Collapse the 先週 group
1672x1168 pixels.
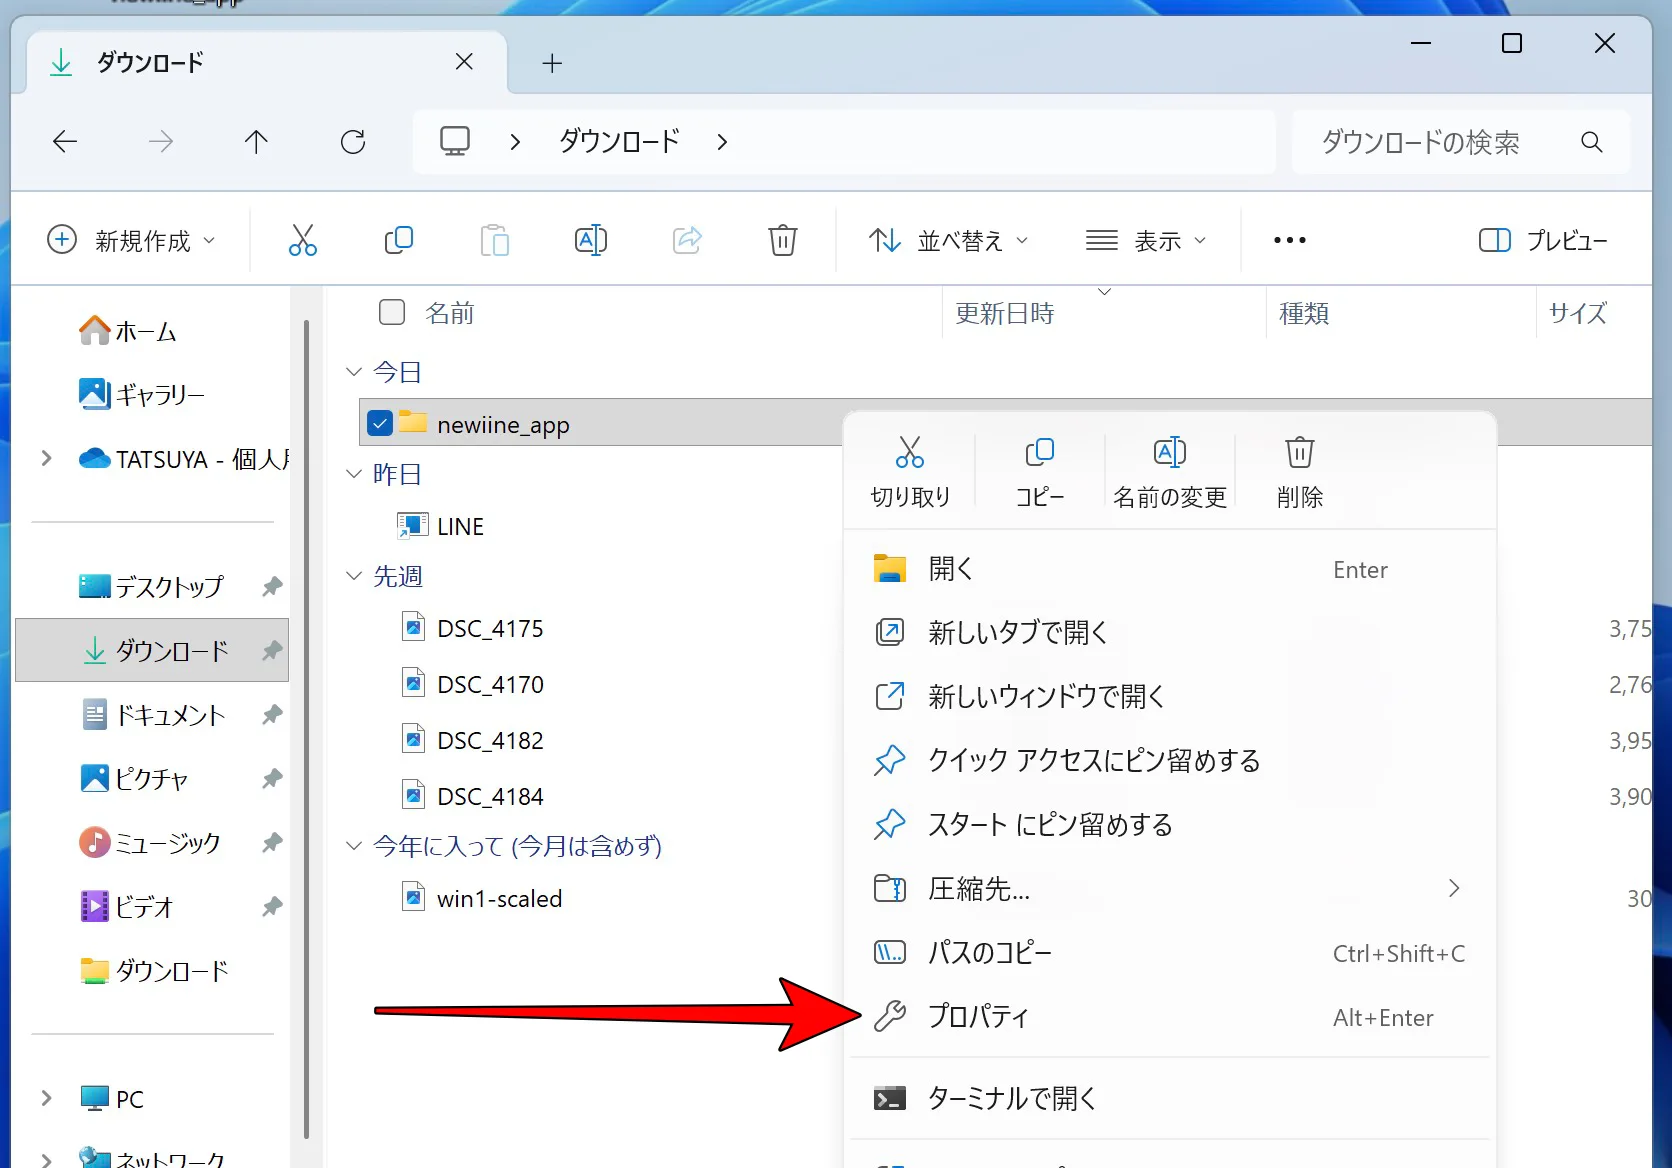tap(353, 576)
